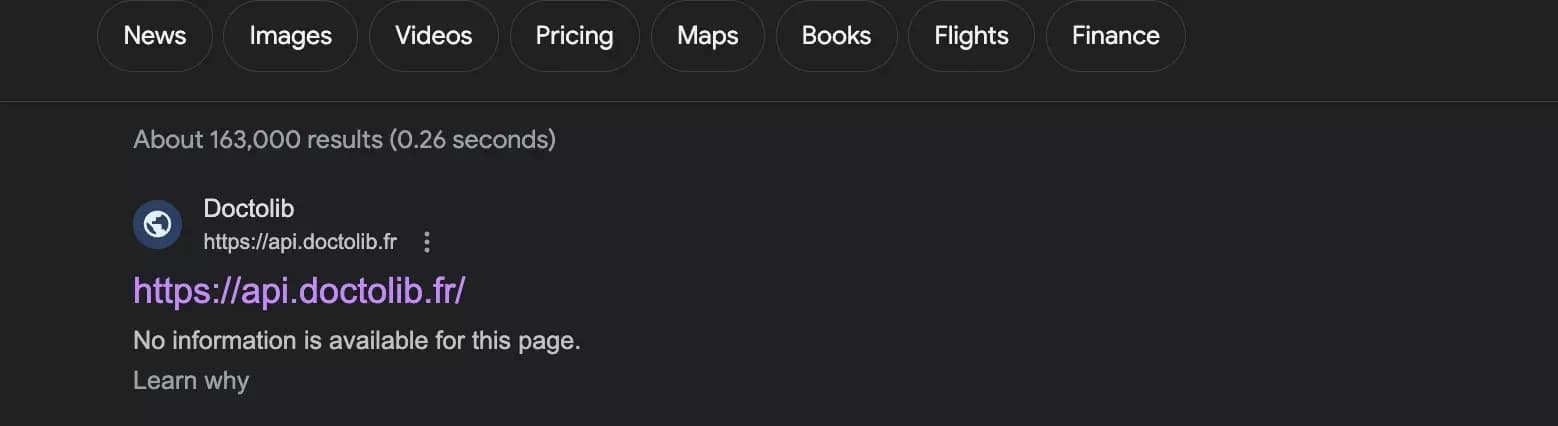Open the purple https://api.doctolib.fr/ result title

(299, 290)
